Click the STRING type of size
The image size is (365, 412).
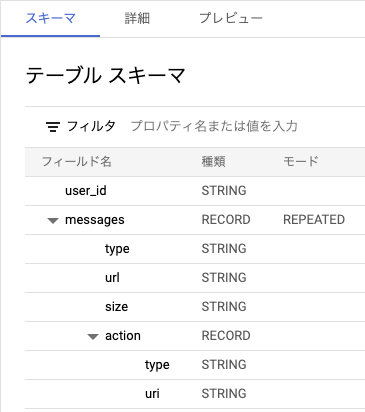tap(224, 307)
